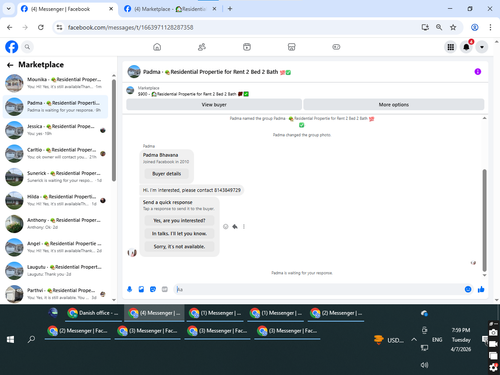Open the Facebook logo home link
This screenshot has width=500, height=375.
pyautogui.click(x=12, y=47)
